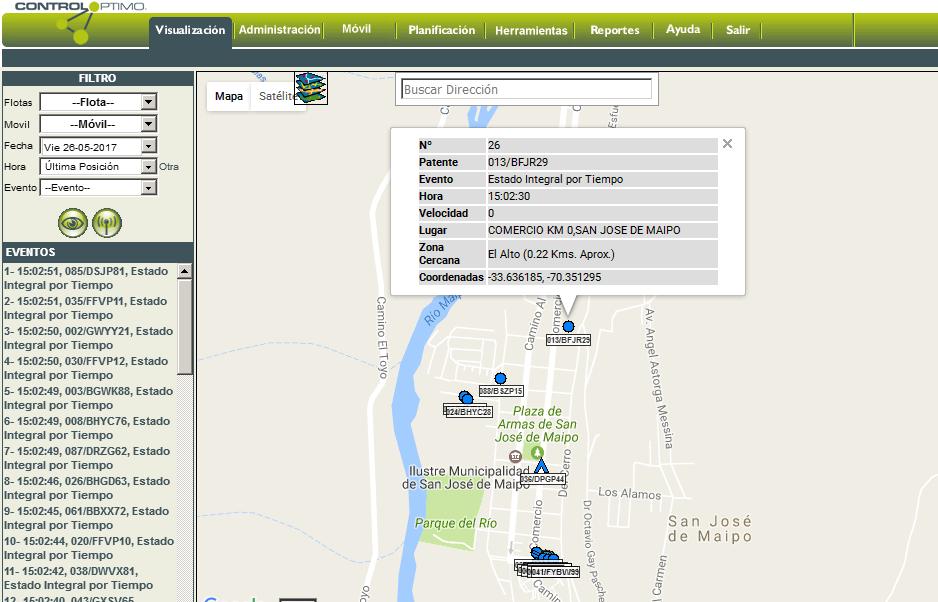
Task: Select the triangle marker for 036/DPGP44
Action: coord(541,466)
